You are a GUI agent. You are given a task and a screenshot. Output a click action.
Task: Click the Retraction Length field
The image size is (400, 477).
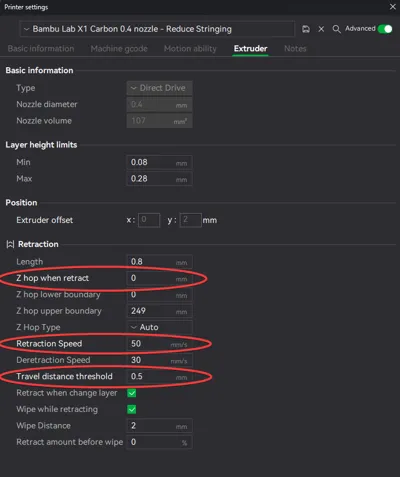point(159,262)
